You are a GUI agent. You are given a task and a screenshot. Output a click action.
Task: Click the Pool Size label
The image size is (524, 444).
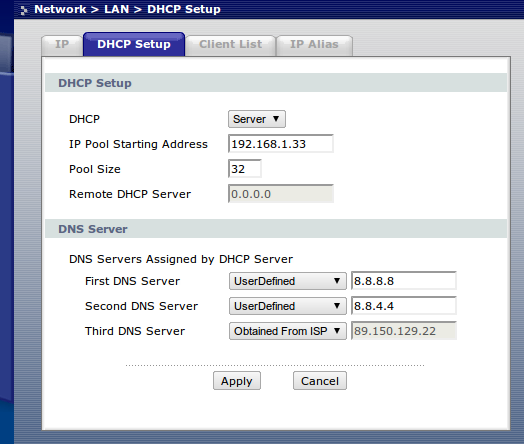pos(95,169)
